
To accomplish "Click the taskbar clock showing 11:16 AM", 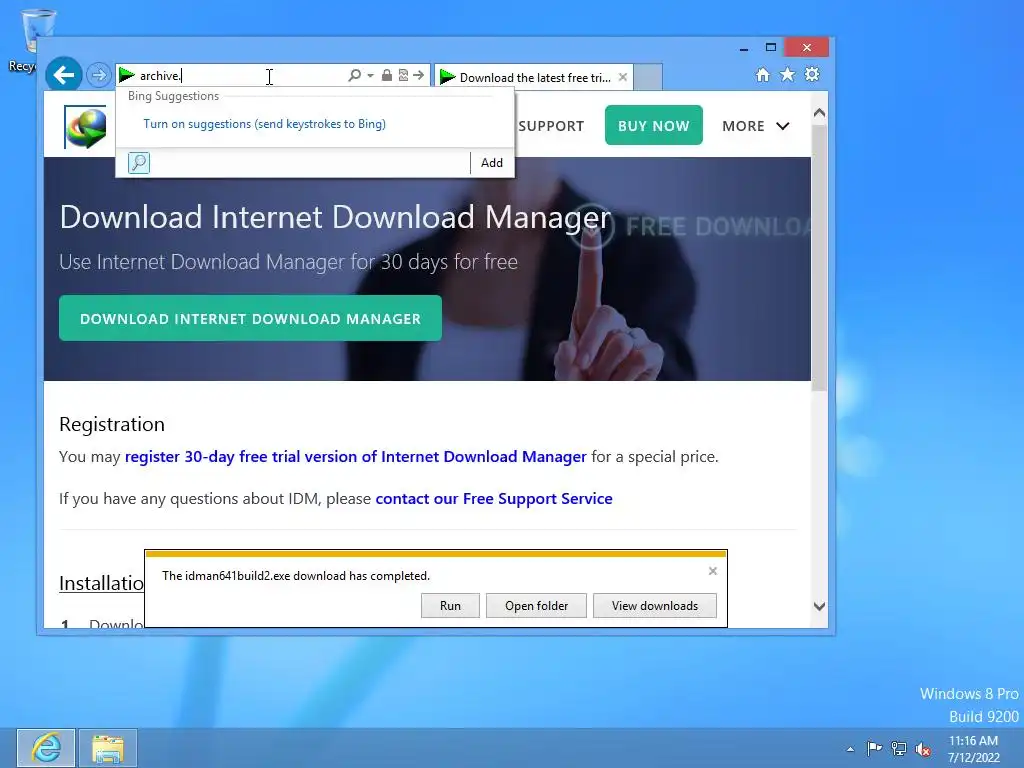I will [x=973, y=749].
